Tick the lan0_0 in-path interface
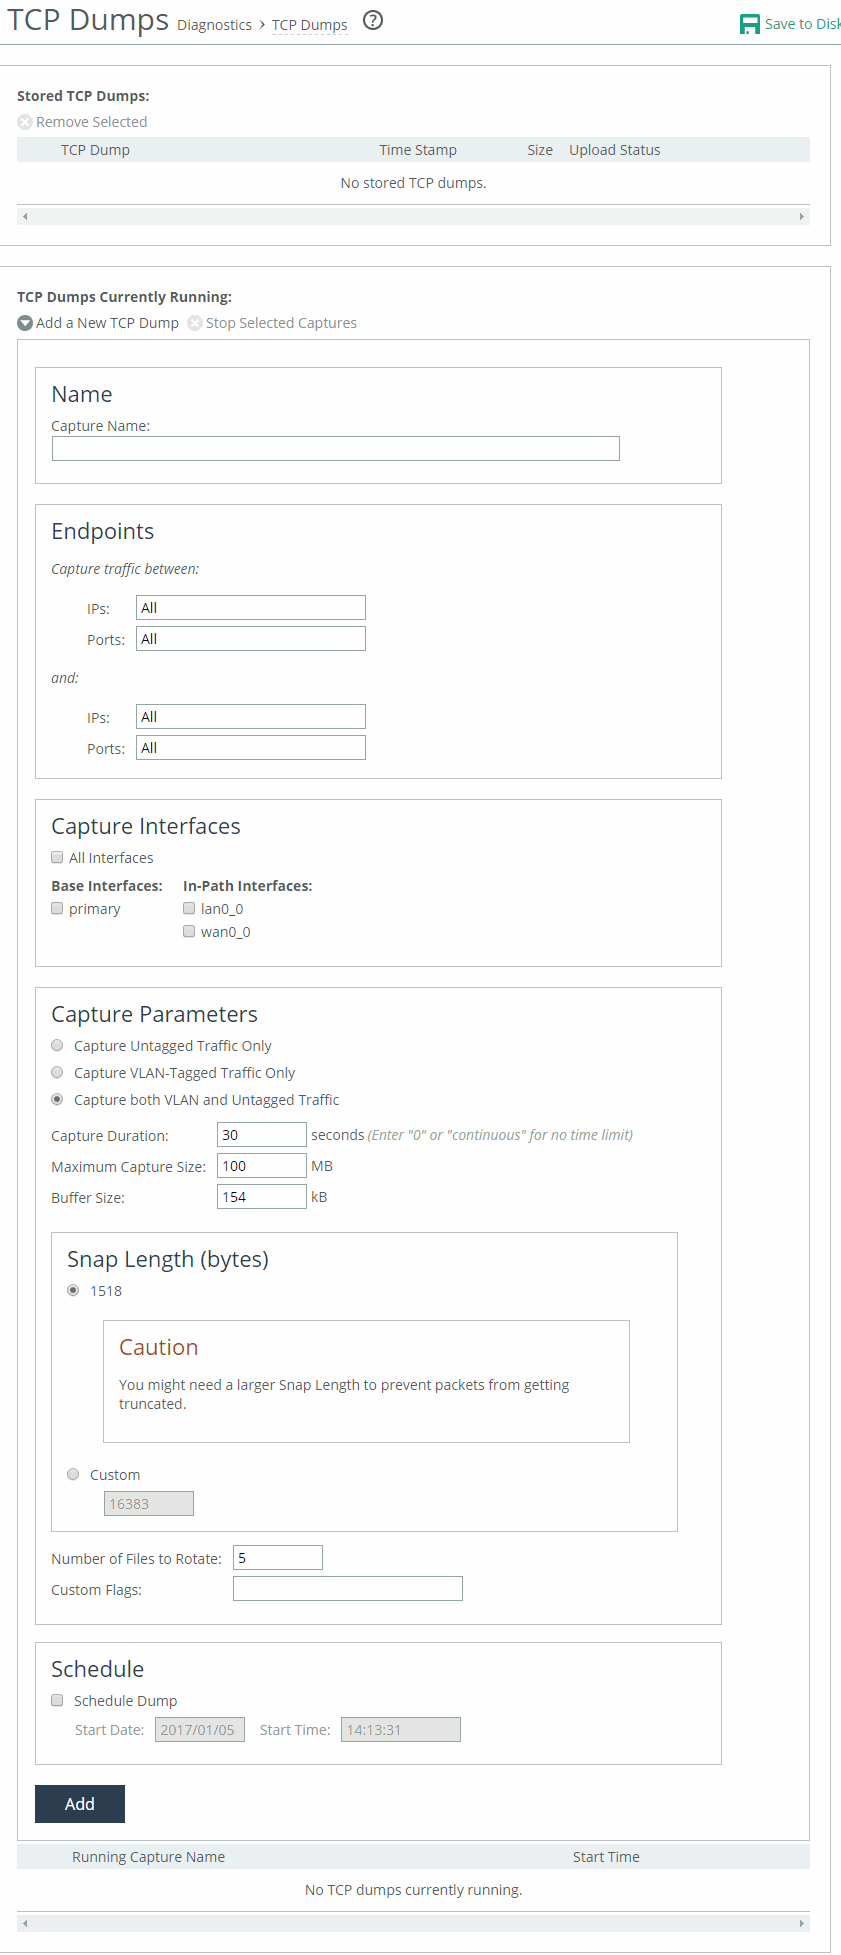 point(189,908)
